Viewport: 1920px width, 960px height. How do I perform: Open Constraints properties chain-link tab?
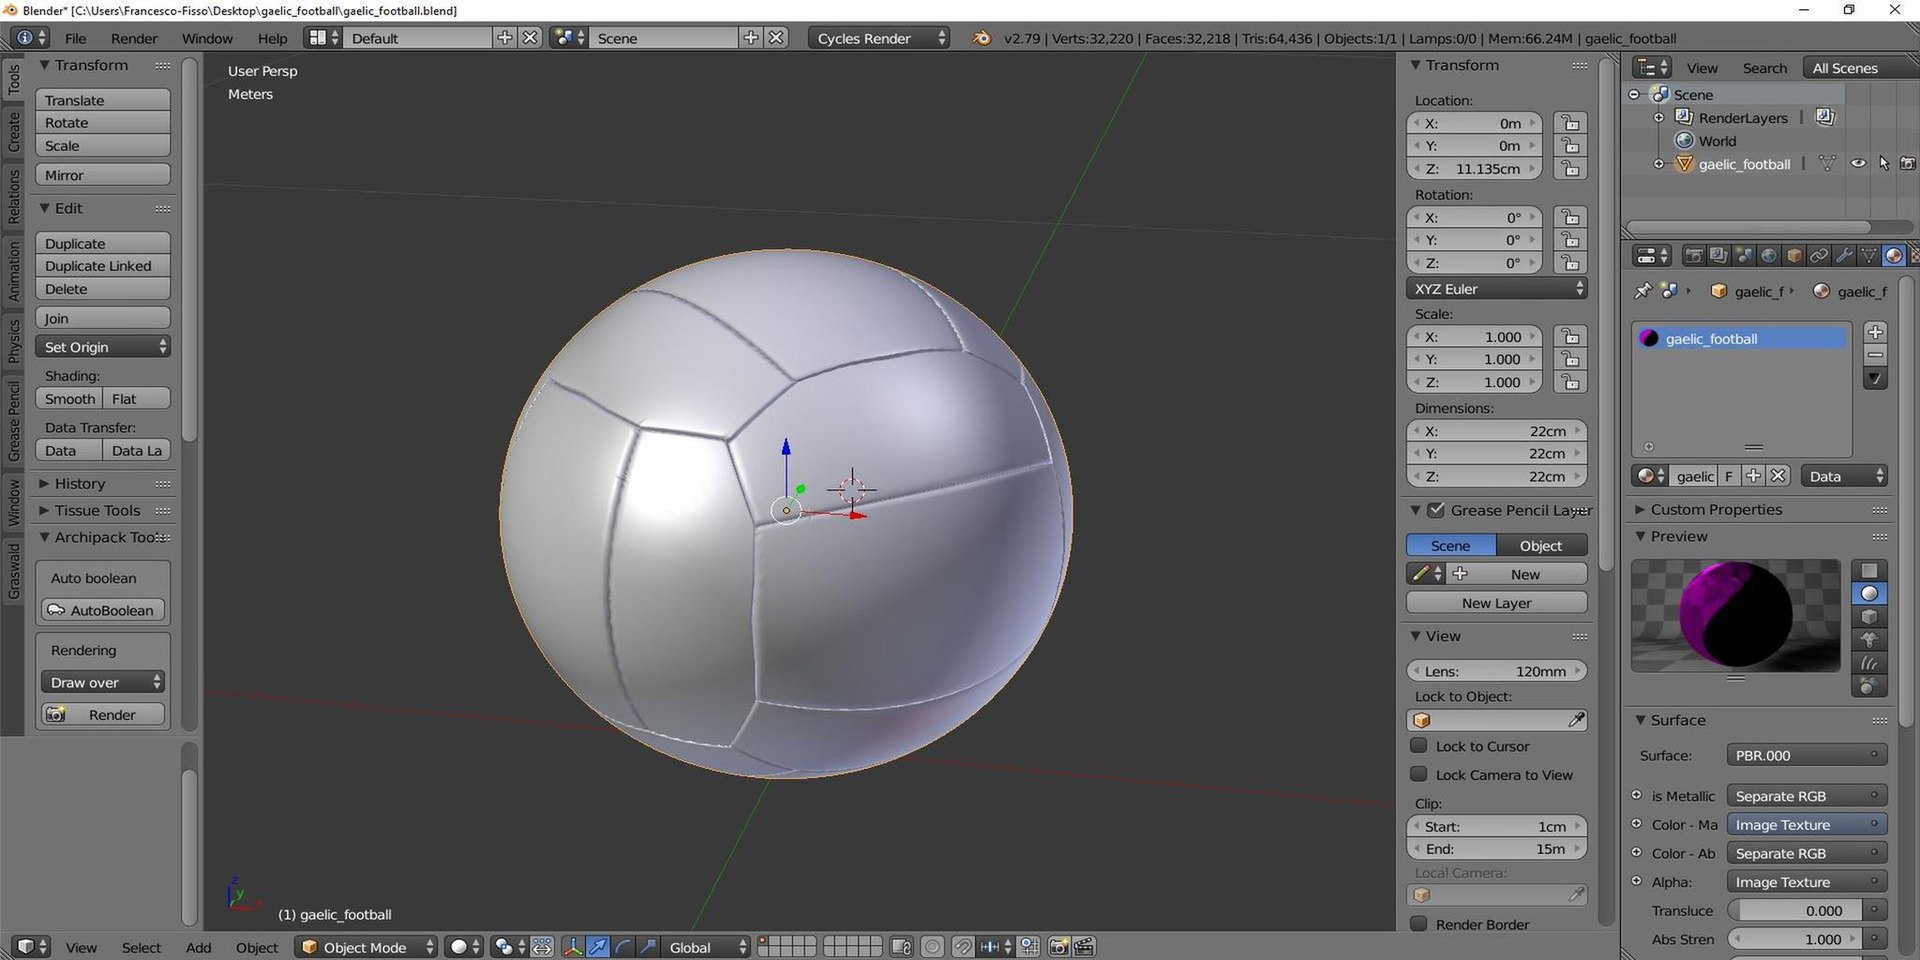point(1819,256)
